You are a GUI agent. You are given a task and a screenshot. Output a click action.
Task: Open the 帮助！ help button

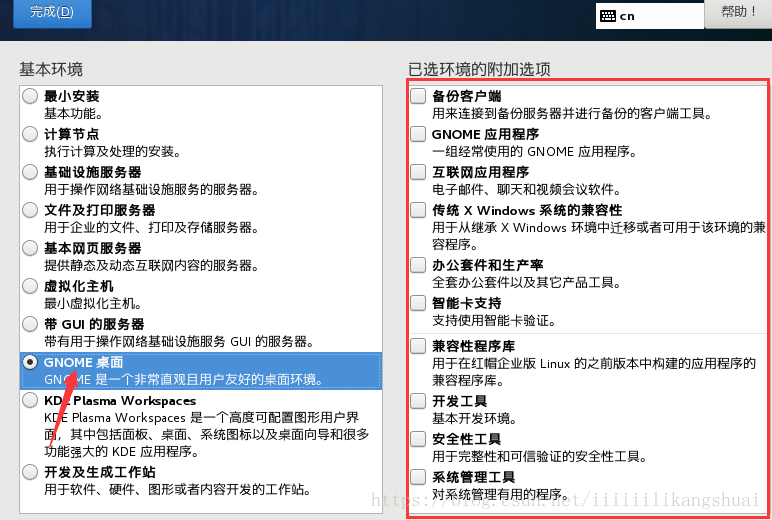click(x=738, y=12)
